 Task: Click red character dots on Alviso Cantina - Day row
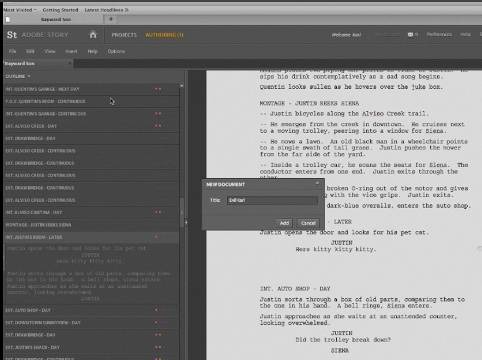tap(158, 212)
